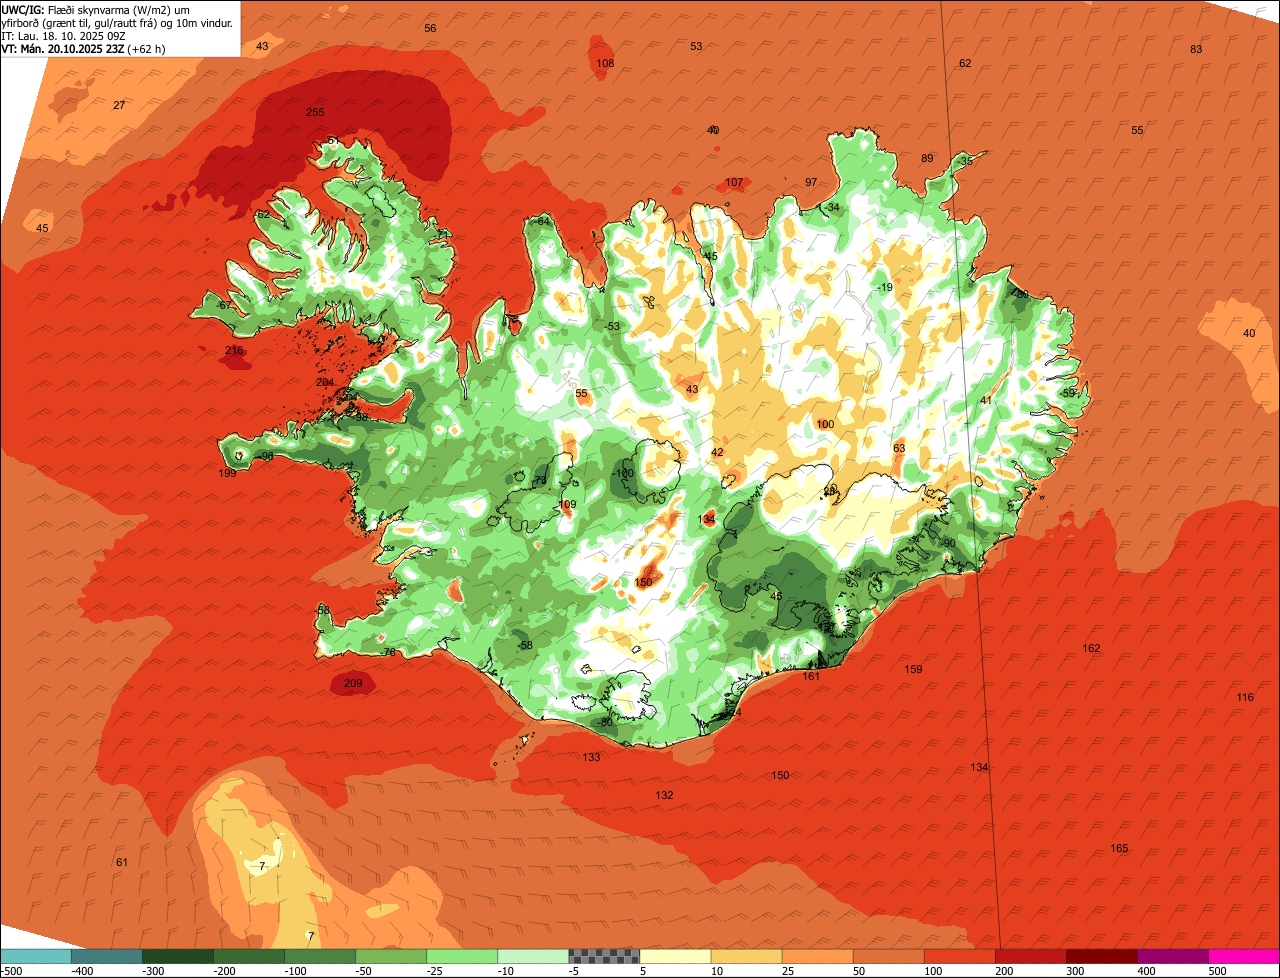Click the 50 to 100 orange legend swatch
This screenshot has width=1280, height=978.
tap(888, 956)
